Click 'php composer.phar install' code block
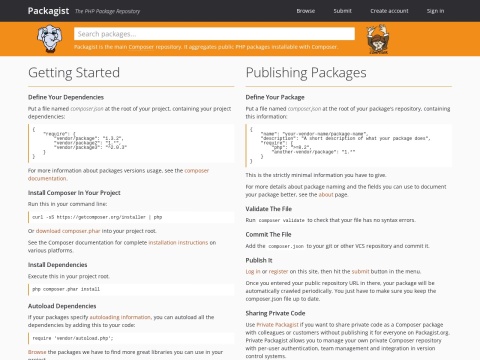 click(x=131, y=289)
